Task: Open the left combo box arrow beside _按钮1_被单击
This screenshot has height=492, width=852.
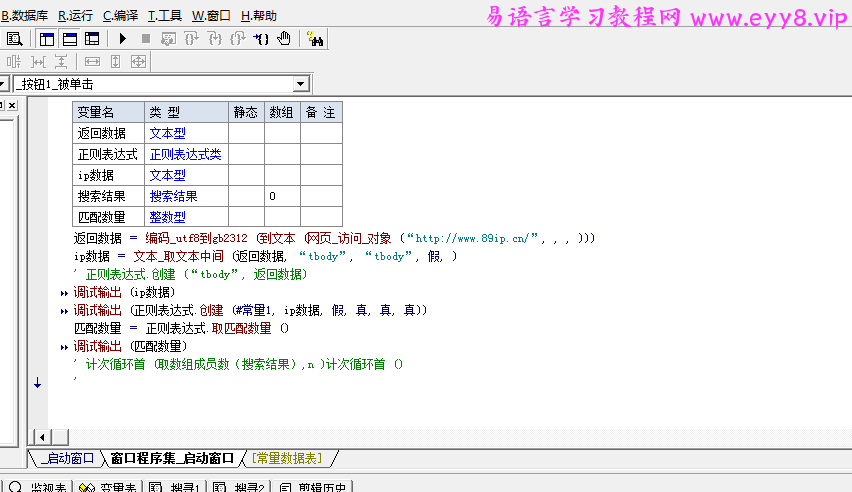Action: pos(3,84)
